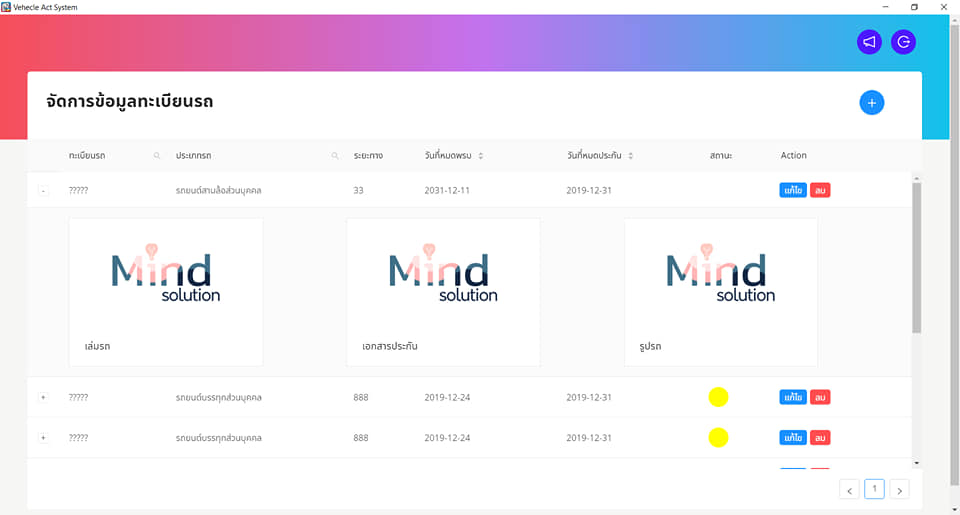Image resolution: width=960 pixels, height=515 pixels.
Task: Click the megaphone announcement icon
Action: 869,42
